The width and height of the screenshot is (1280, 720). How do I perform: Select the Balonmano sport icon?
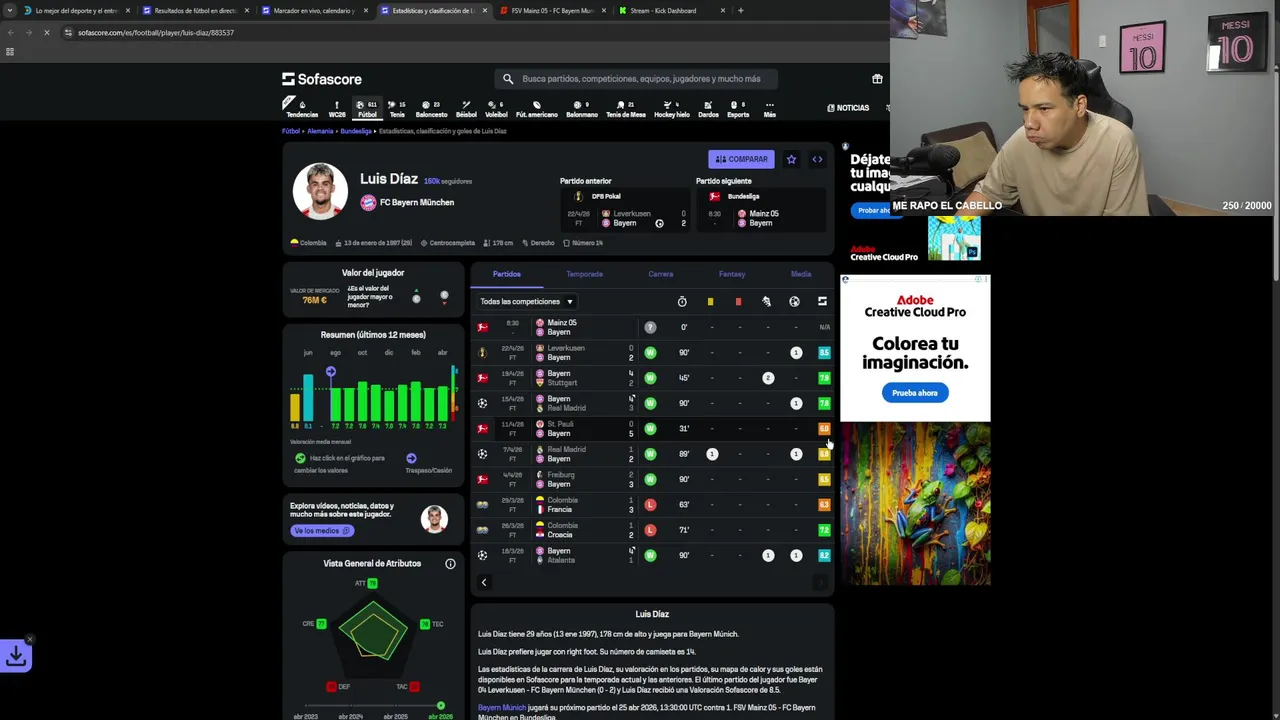pos(582,108)
